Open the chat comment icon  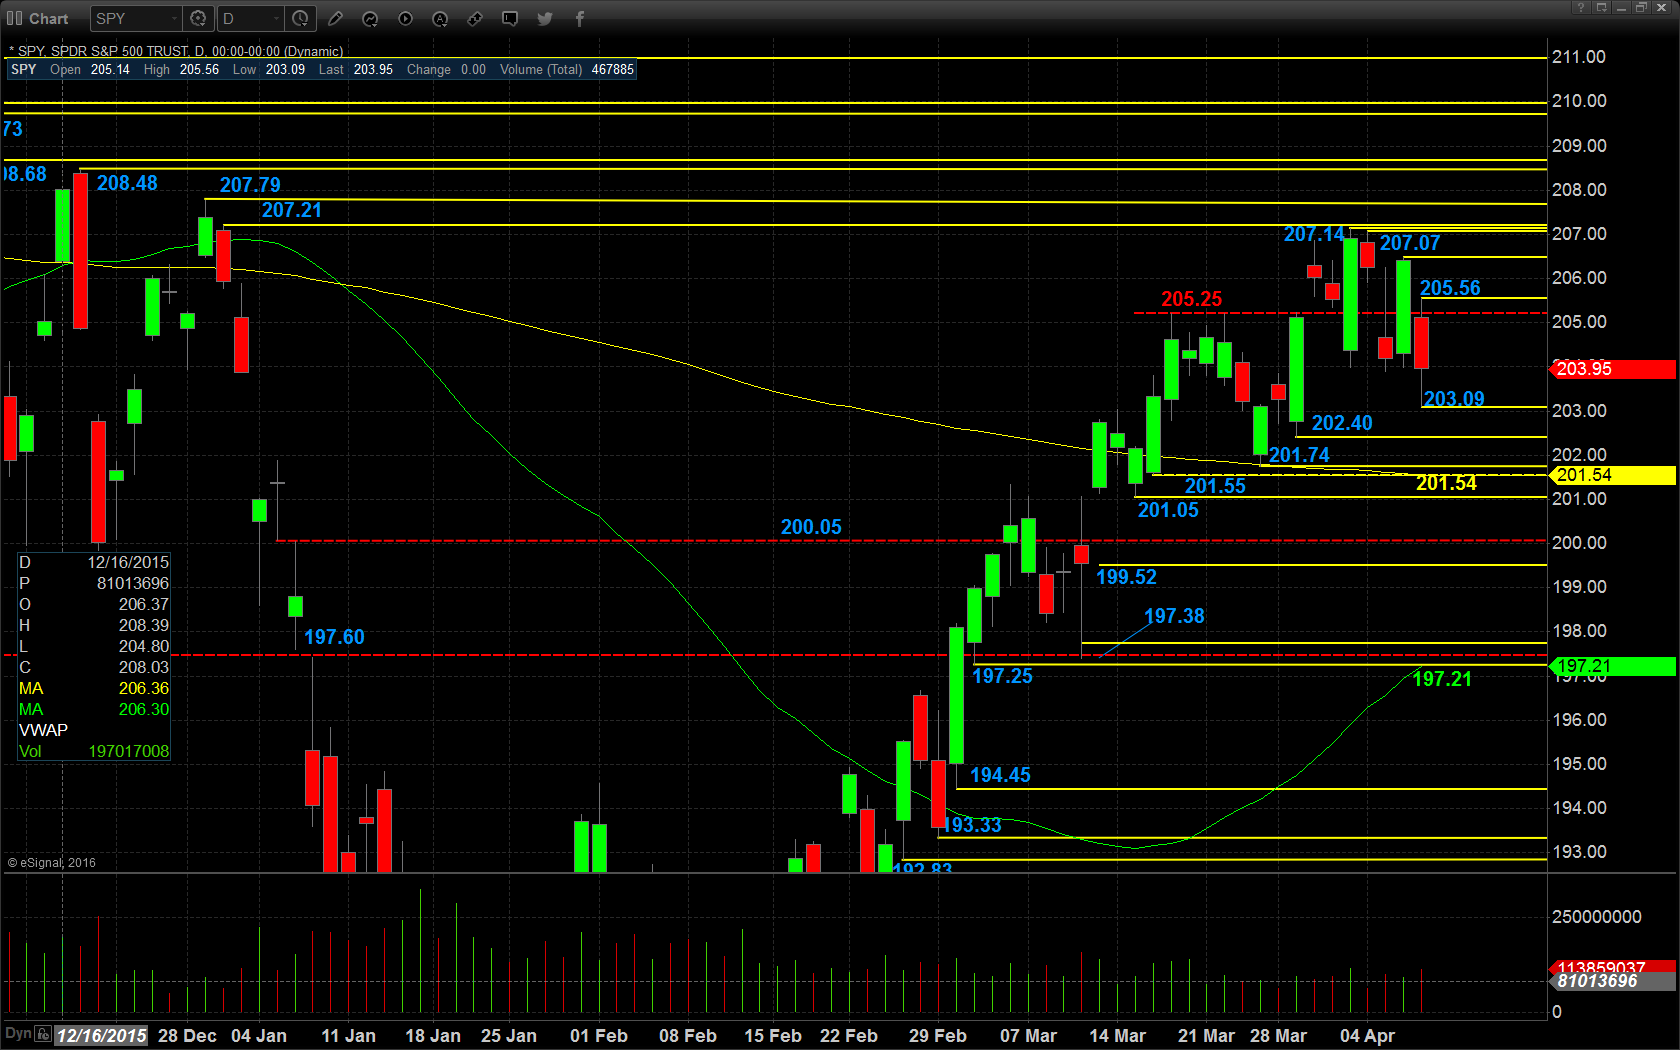pos(510,18)
